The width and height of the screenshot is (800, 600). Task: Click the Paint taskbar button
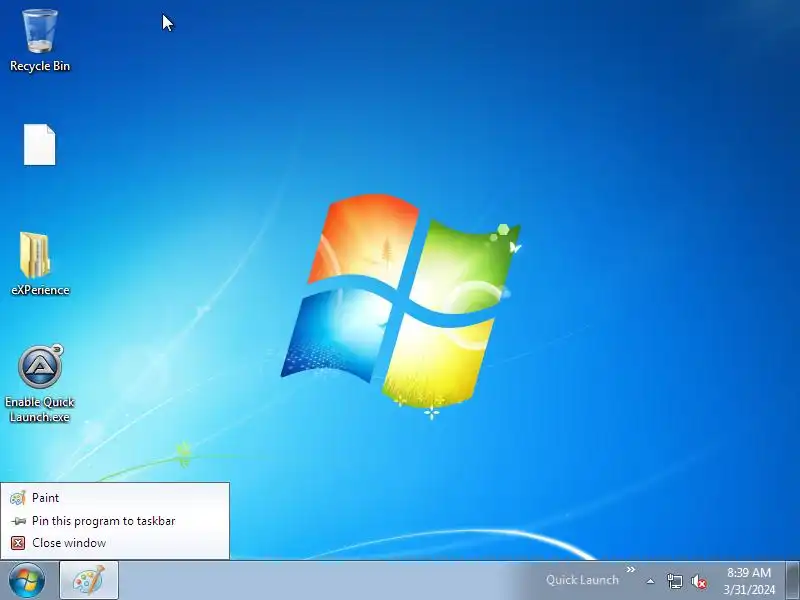tap(89, 580)
